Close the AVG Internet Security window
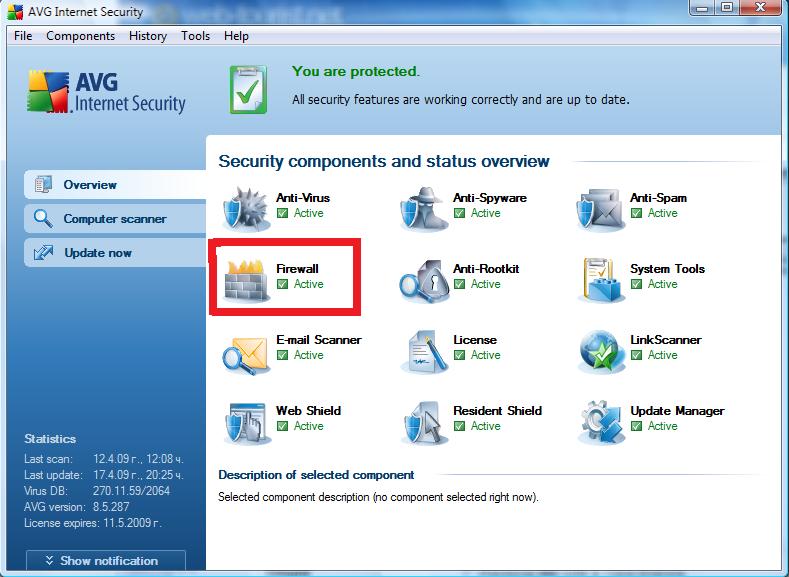789x577 pixels. (x=761, y=8)
